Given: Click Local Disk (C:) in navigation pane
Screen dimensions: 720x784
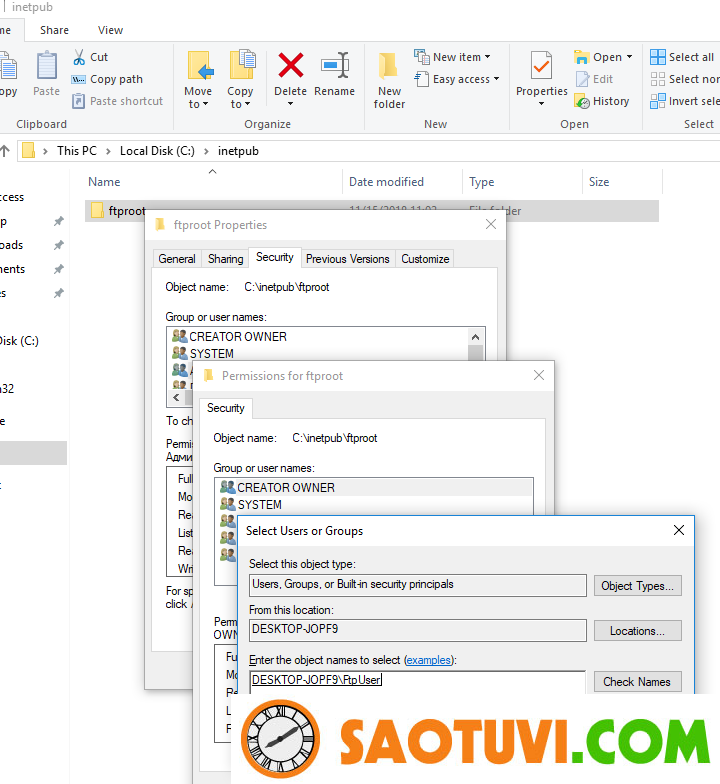Looking at the screenshot, I should point(19,341).
